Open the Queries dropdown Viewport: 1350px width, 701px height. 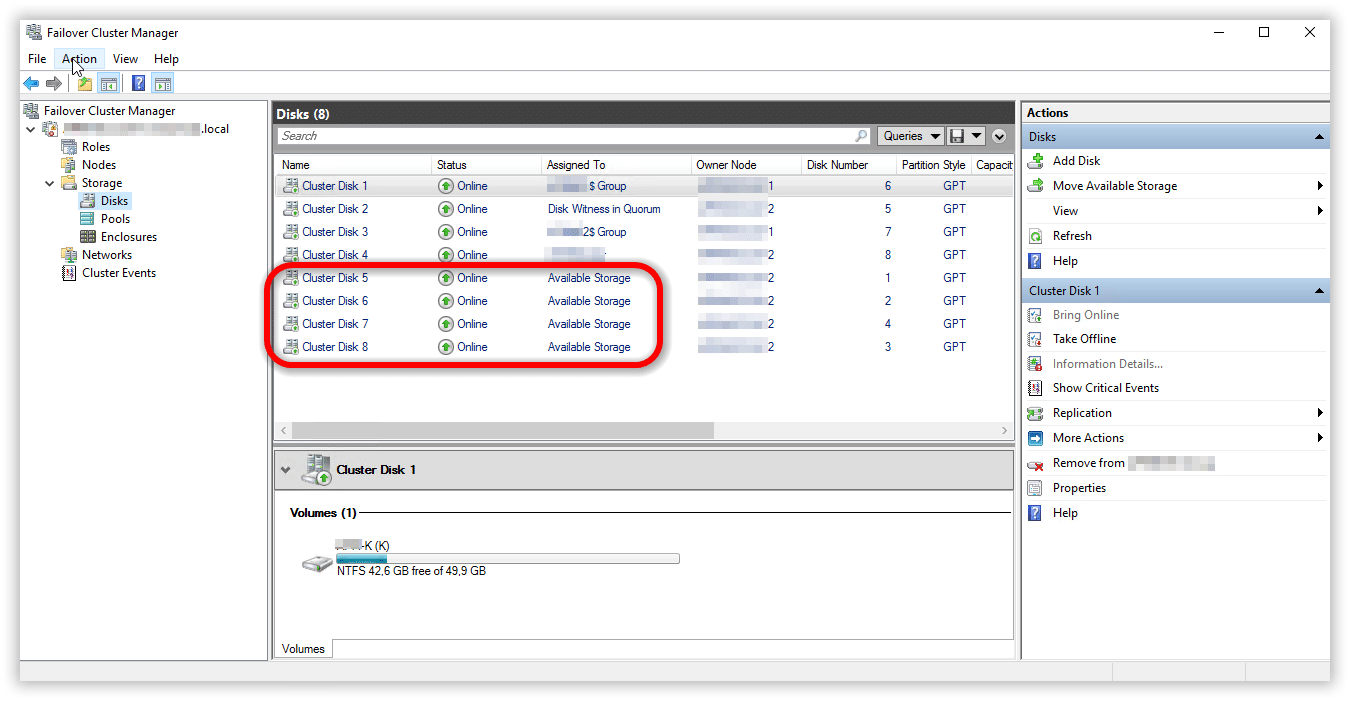[912, 136]
